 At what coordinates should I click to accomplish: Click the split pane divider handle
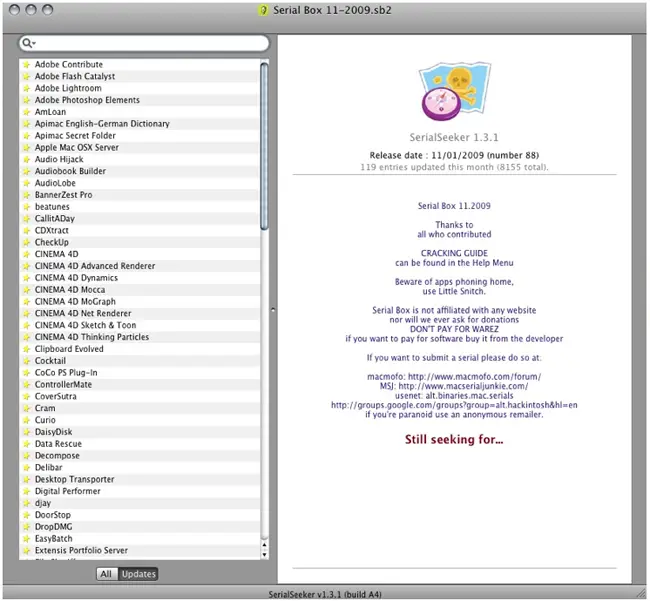click(273, 310)
